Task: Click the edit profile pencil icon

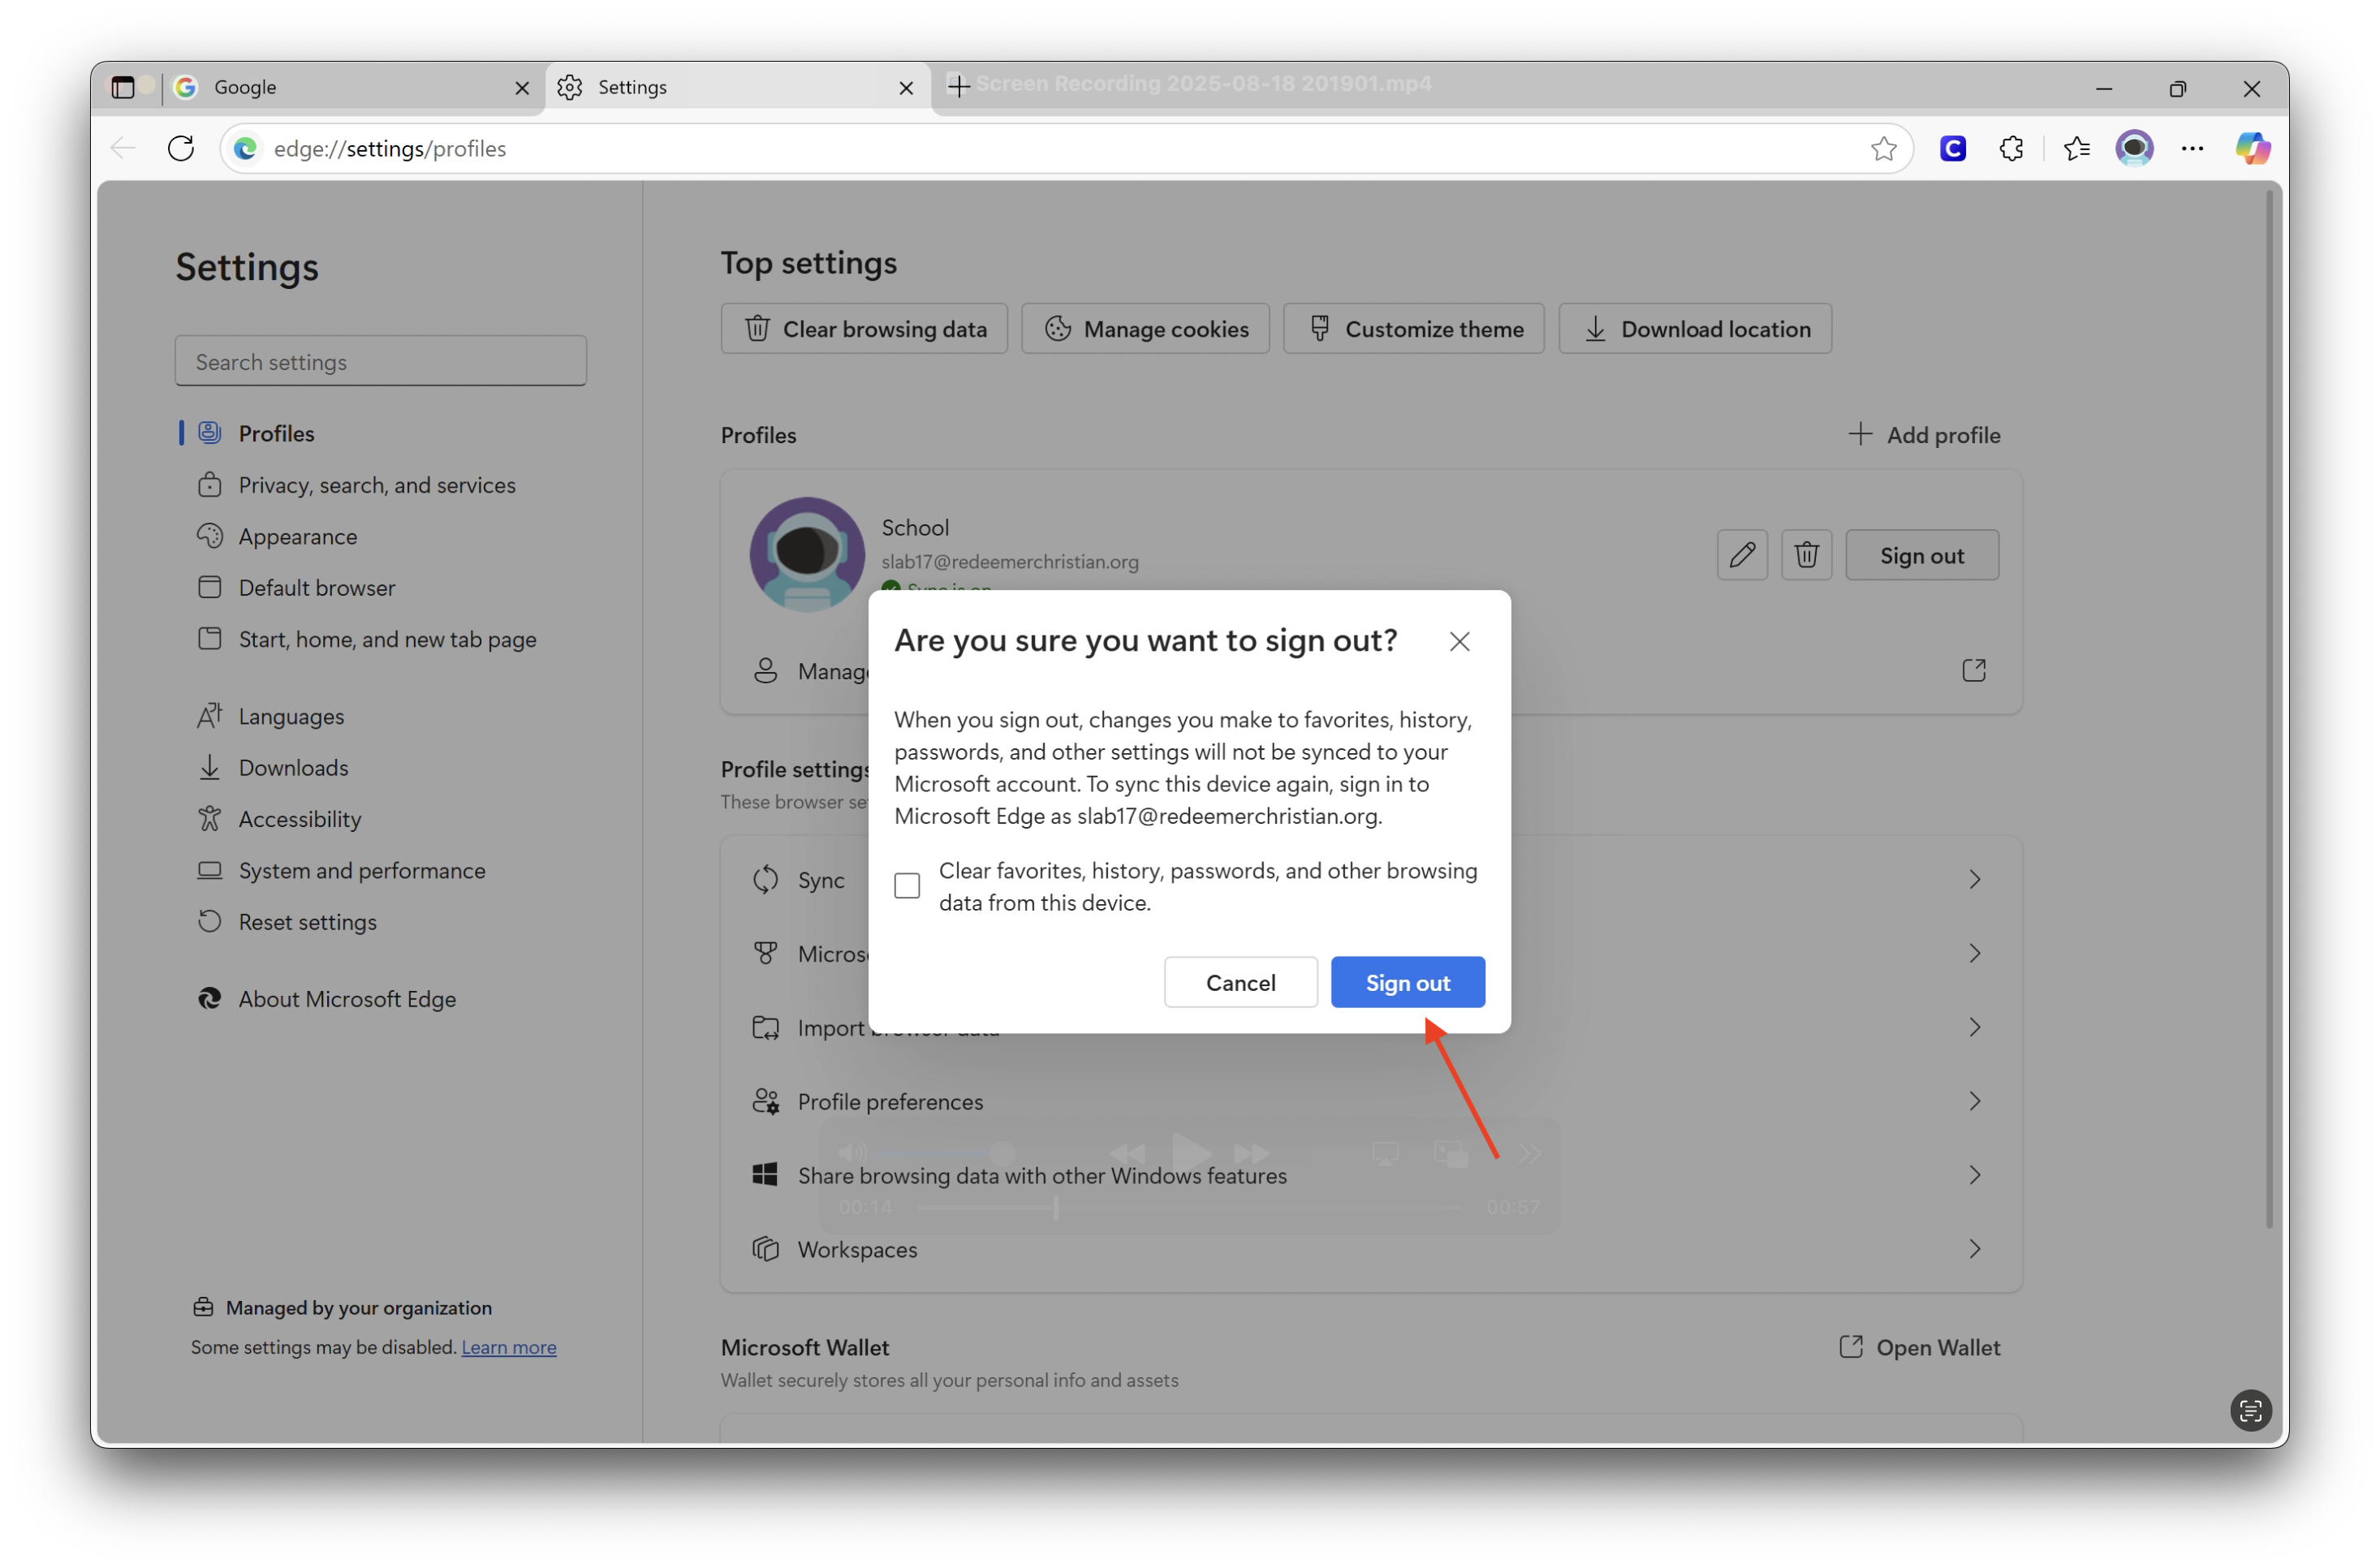Action: pyautogui.click(x=1742, y=555)
